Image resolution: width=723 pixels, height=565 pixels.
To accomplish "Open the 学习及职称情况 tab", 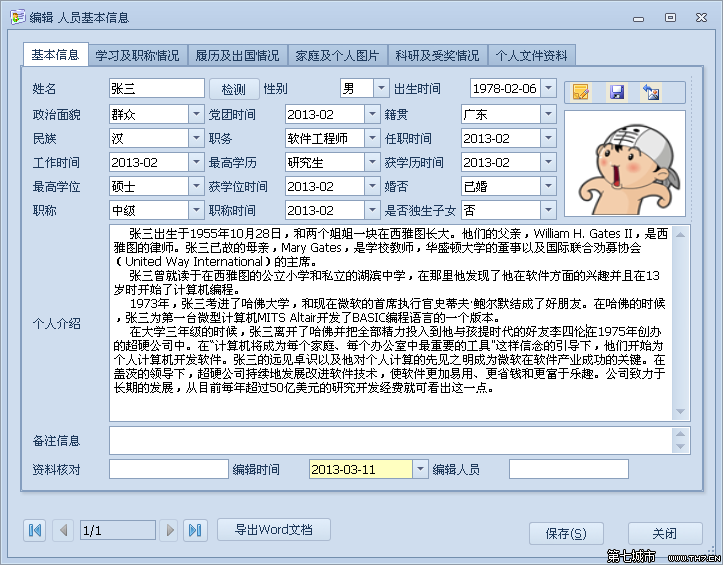I will point(137,56).
